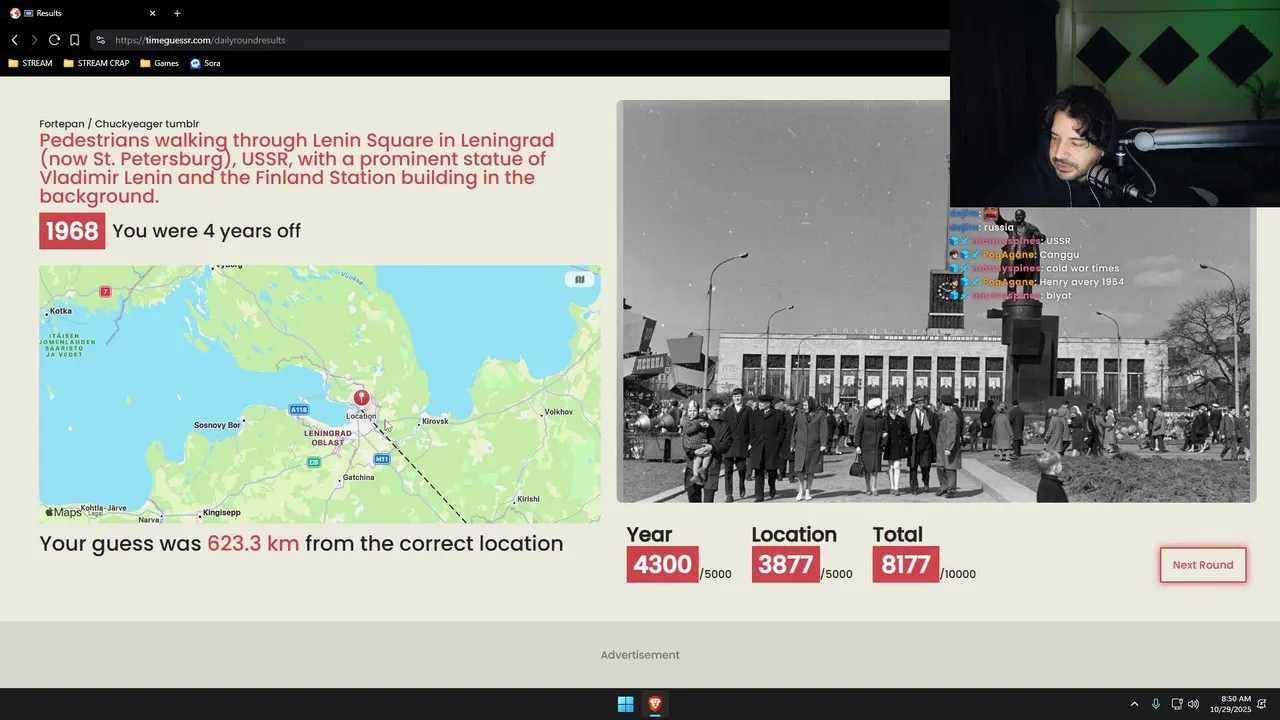This screenshot has height=720, width=1280.
Task: Click the Year score 4300
Action: point(662,564)
